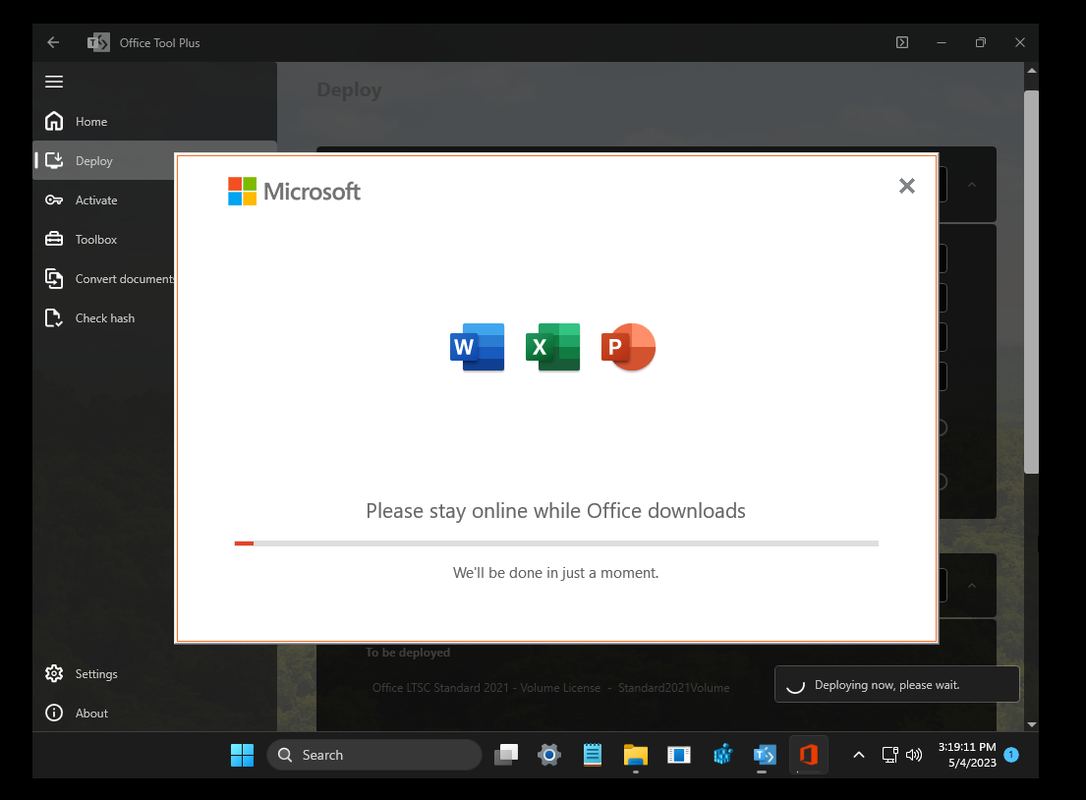Click the red Office installer taskbar icon
This screenshot has width=1086, height=800.
tap(808, 755)
